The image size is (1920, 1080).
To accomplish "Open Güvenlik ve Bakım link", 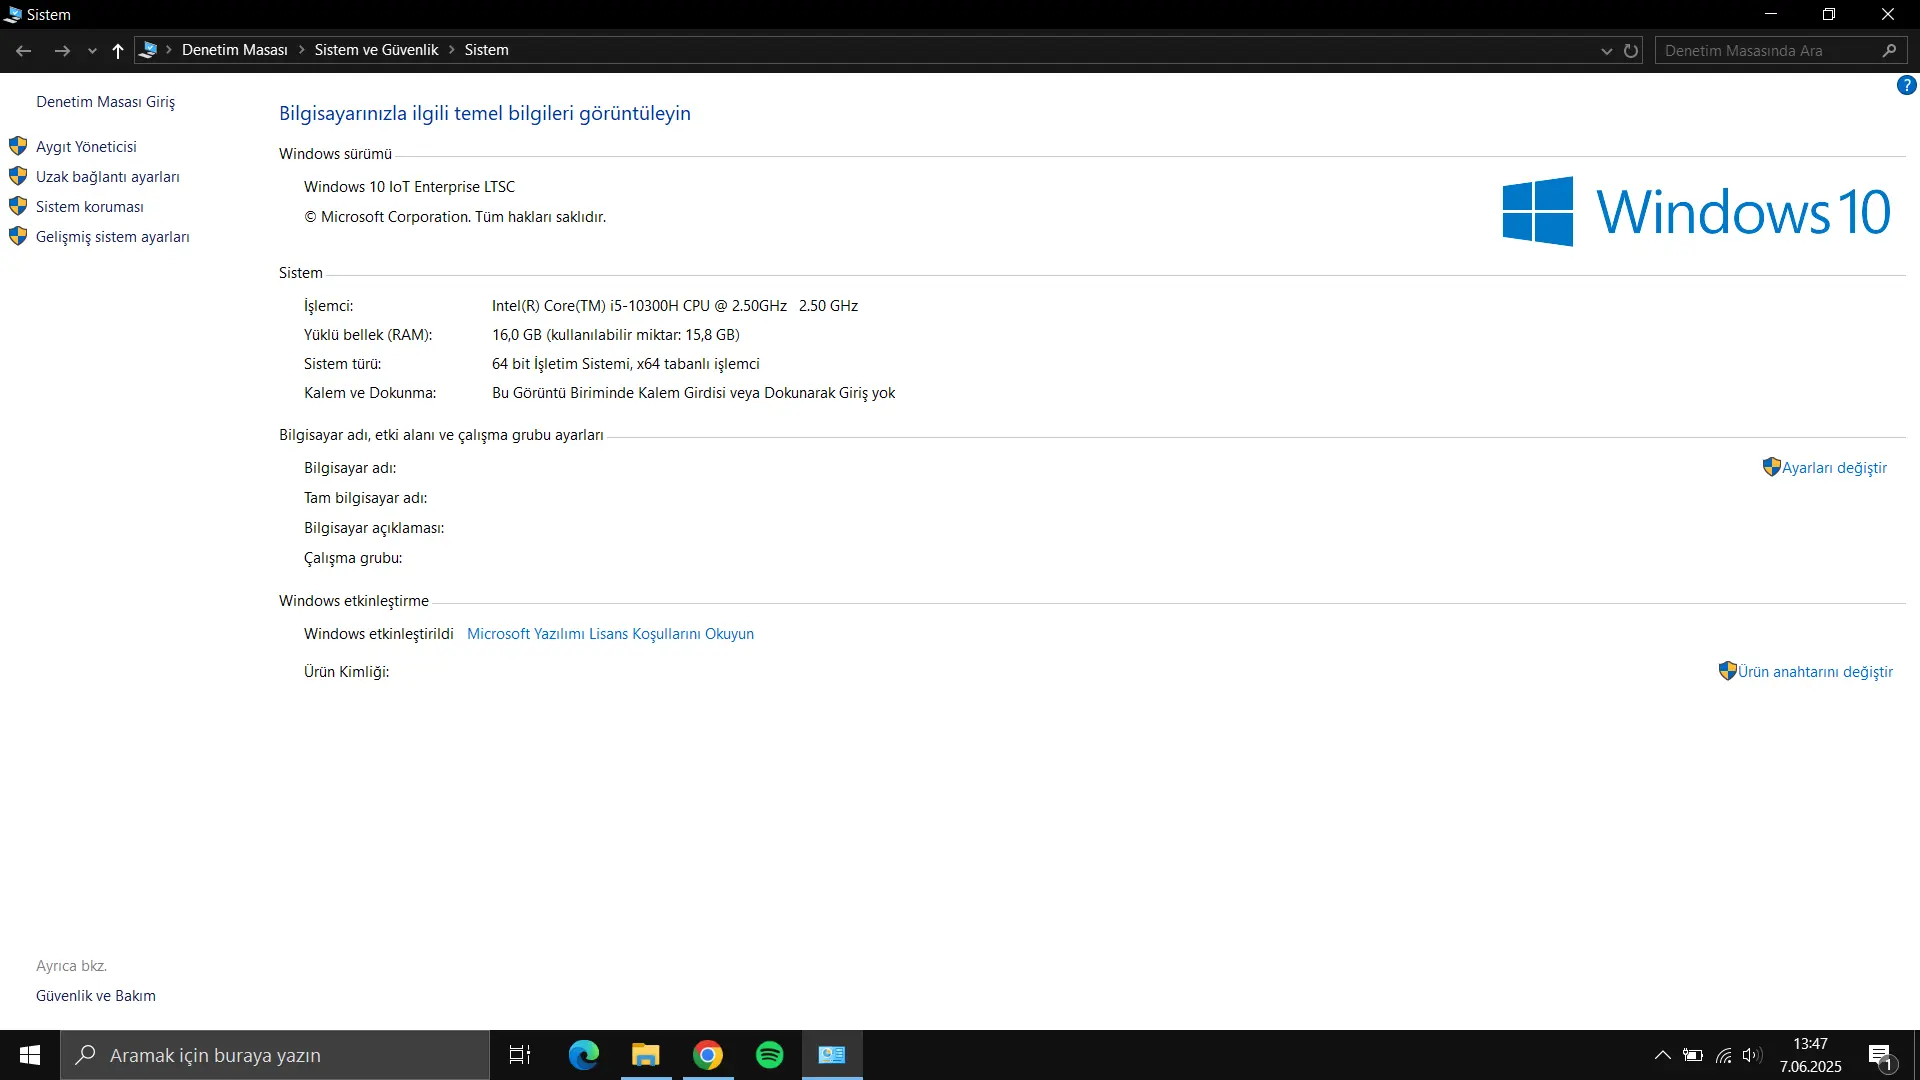I will pos(96,996).
